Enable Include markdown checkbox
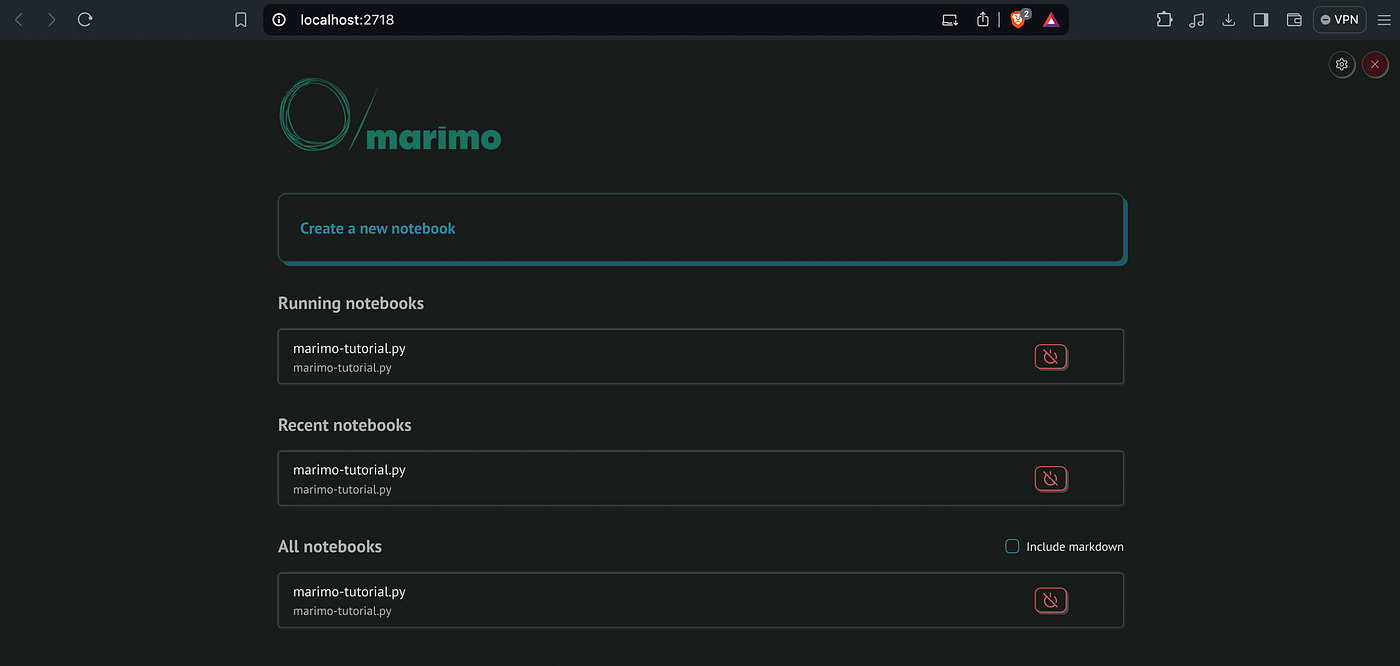 pyautogui.click(x=1012, y=546)
